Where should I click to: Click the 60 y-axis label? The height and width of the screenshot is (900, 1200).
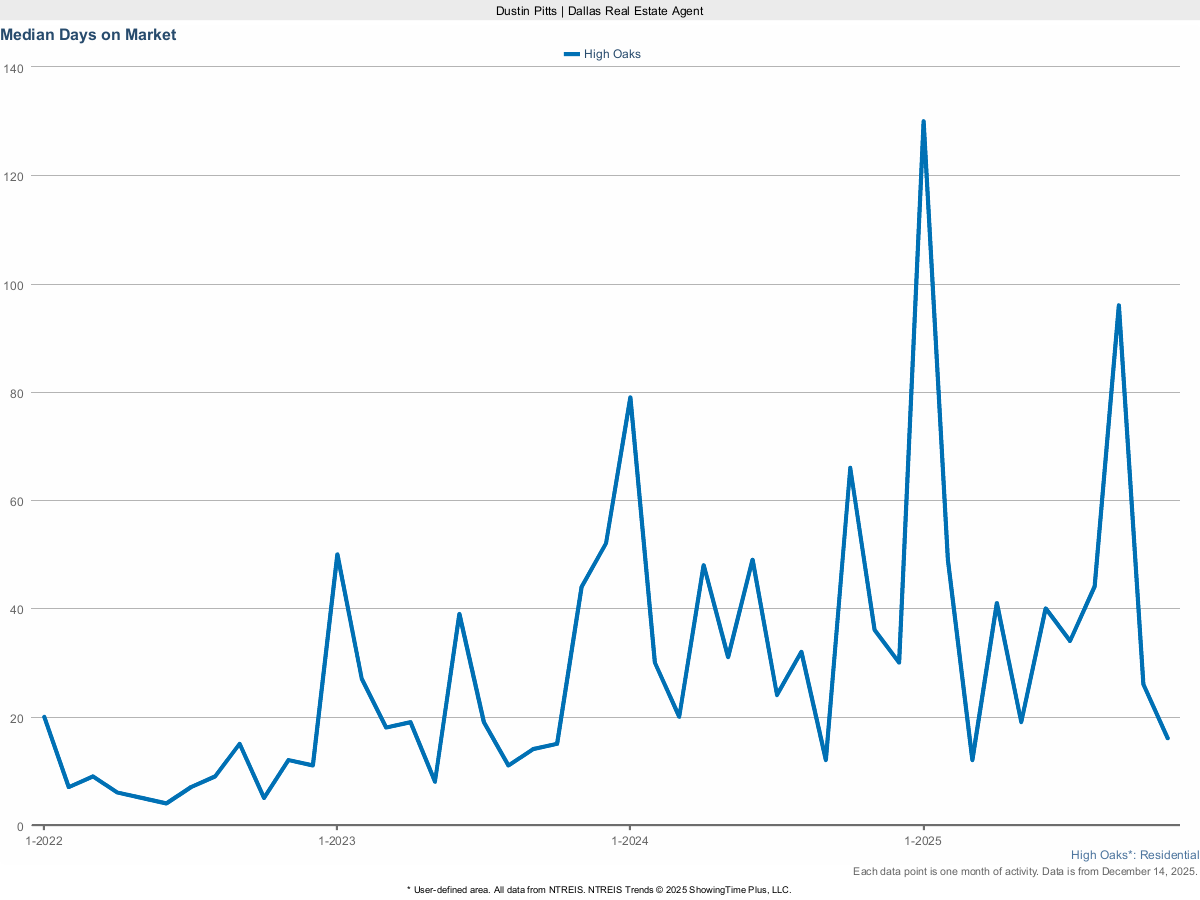click(16, 501)
